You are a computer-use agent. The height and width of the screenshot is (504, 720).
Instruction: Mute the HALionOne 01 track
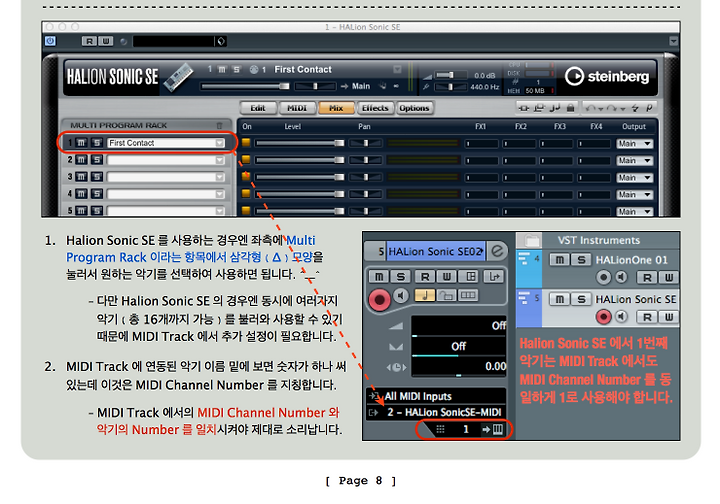pyautogui.click(x=559, y=260)
